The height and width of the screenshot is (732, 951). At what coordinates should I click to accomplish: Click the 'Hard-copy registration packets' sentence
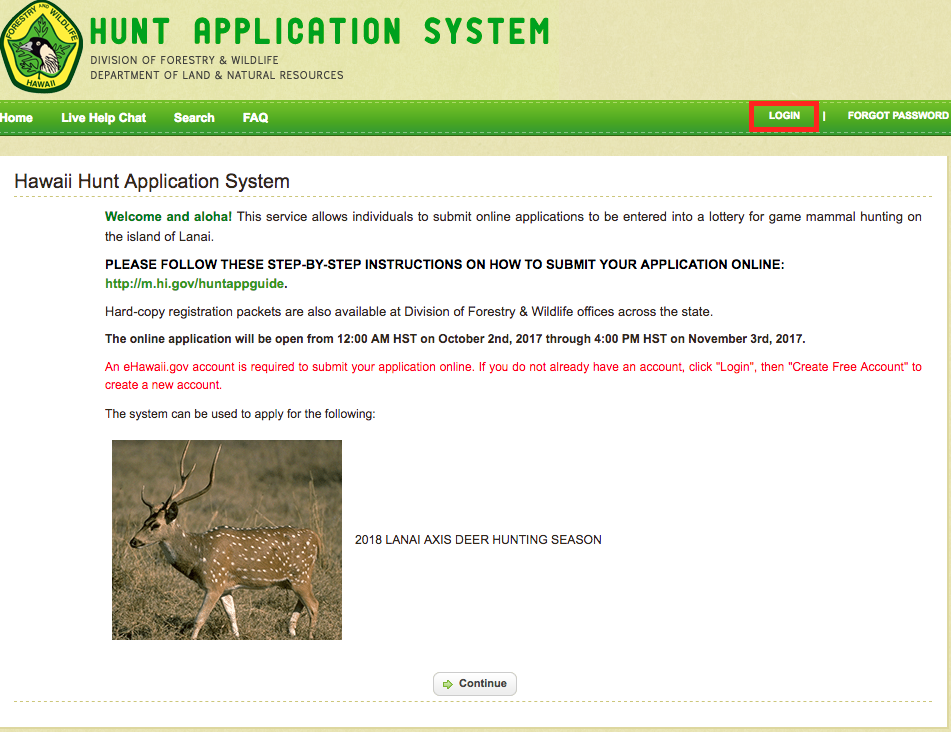point(409,312)
